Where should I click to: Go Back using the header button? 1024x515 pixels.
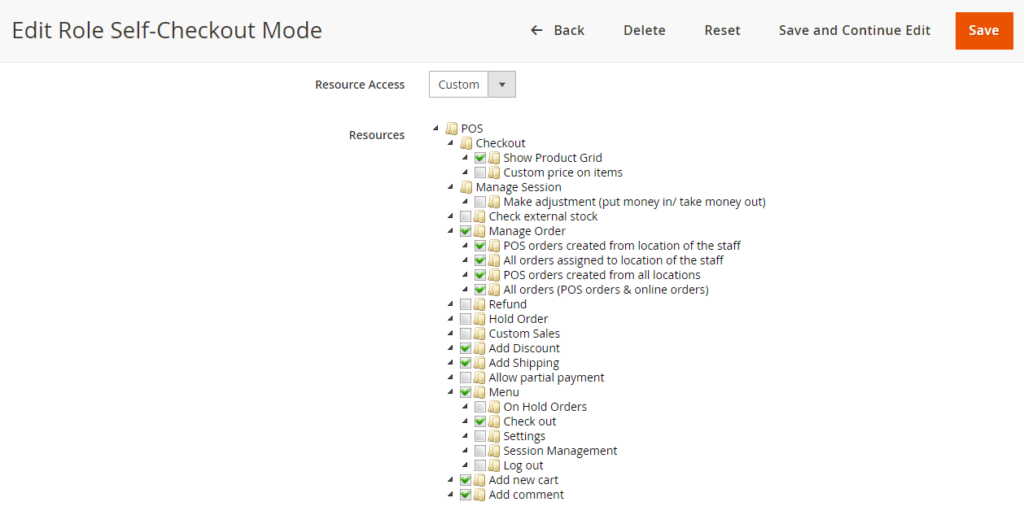tap(558, 31)
